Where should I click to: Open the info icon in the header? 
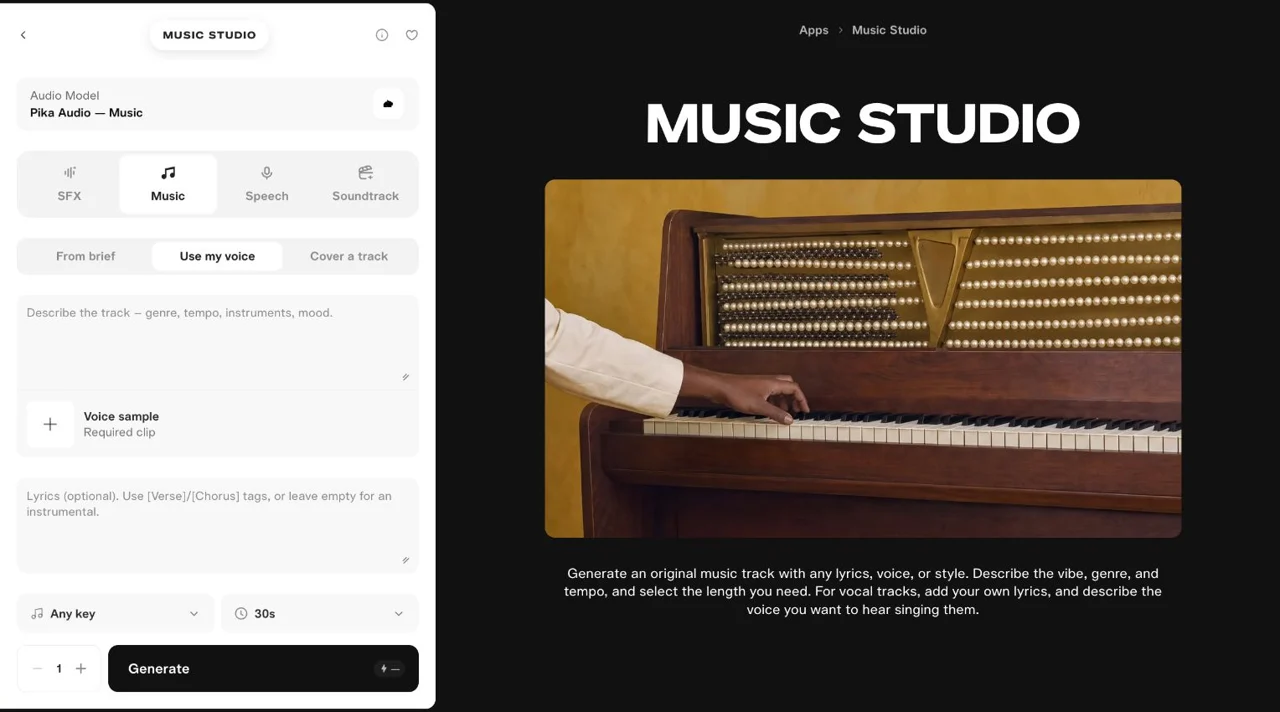coord(382,35)
